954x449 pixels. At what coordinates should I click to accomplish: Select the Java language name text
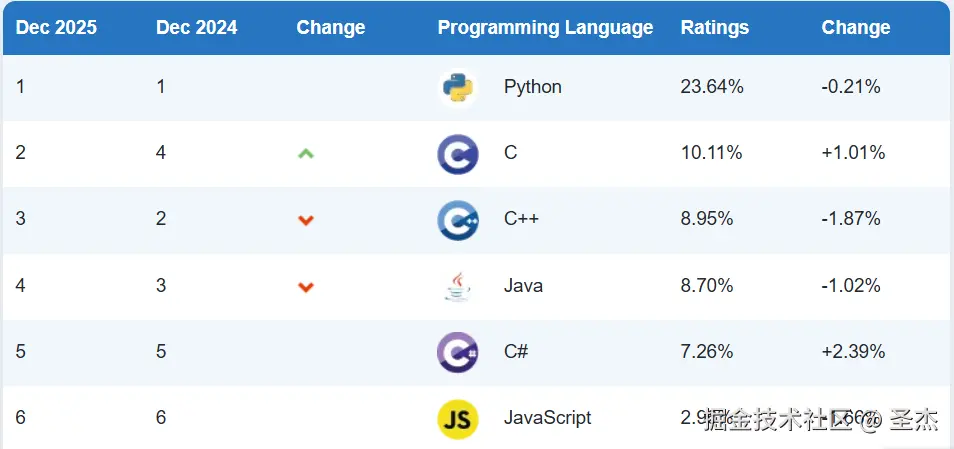point(523,286)
